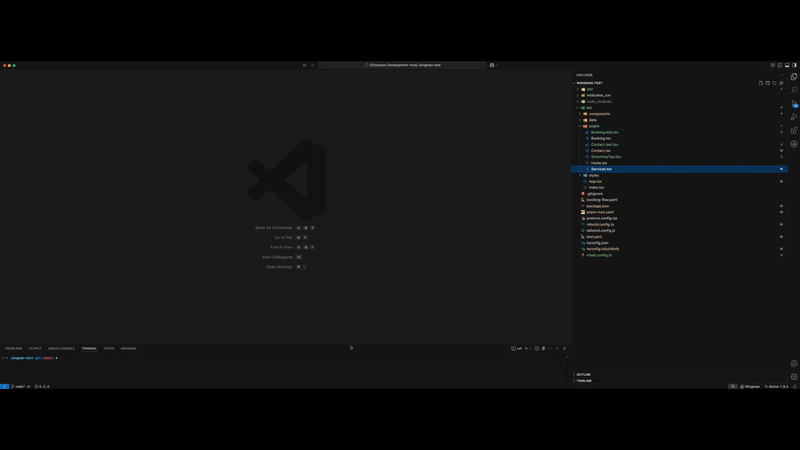Switch to the Ports tab
800x450 pixels.
(x=109, y=348)
